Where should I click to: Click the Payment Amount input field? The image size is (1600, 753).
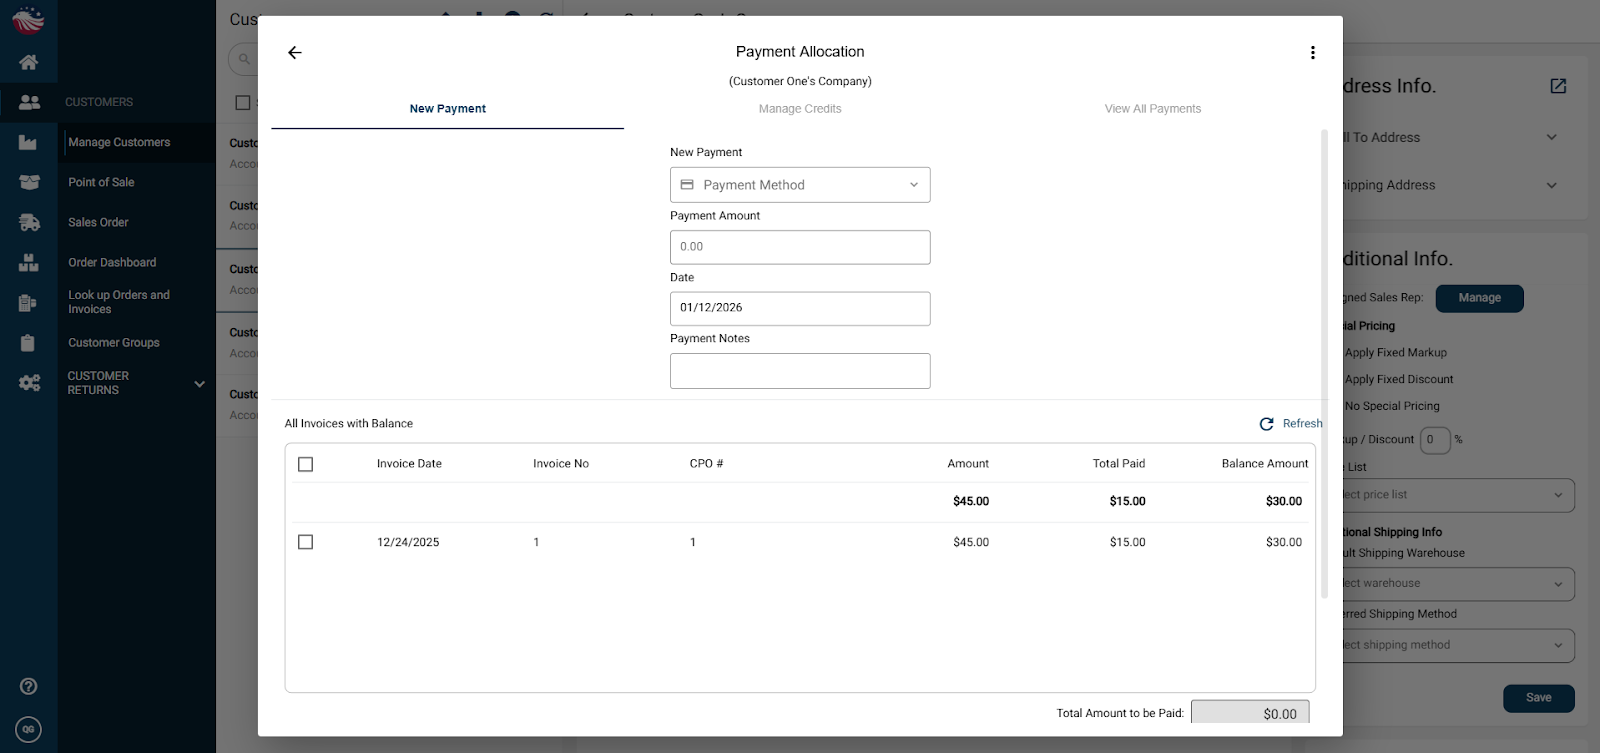(800, 247)
